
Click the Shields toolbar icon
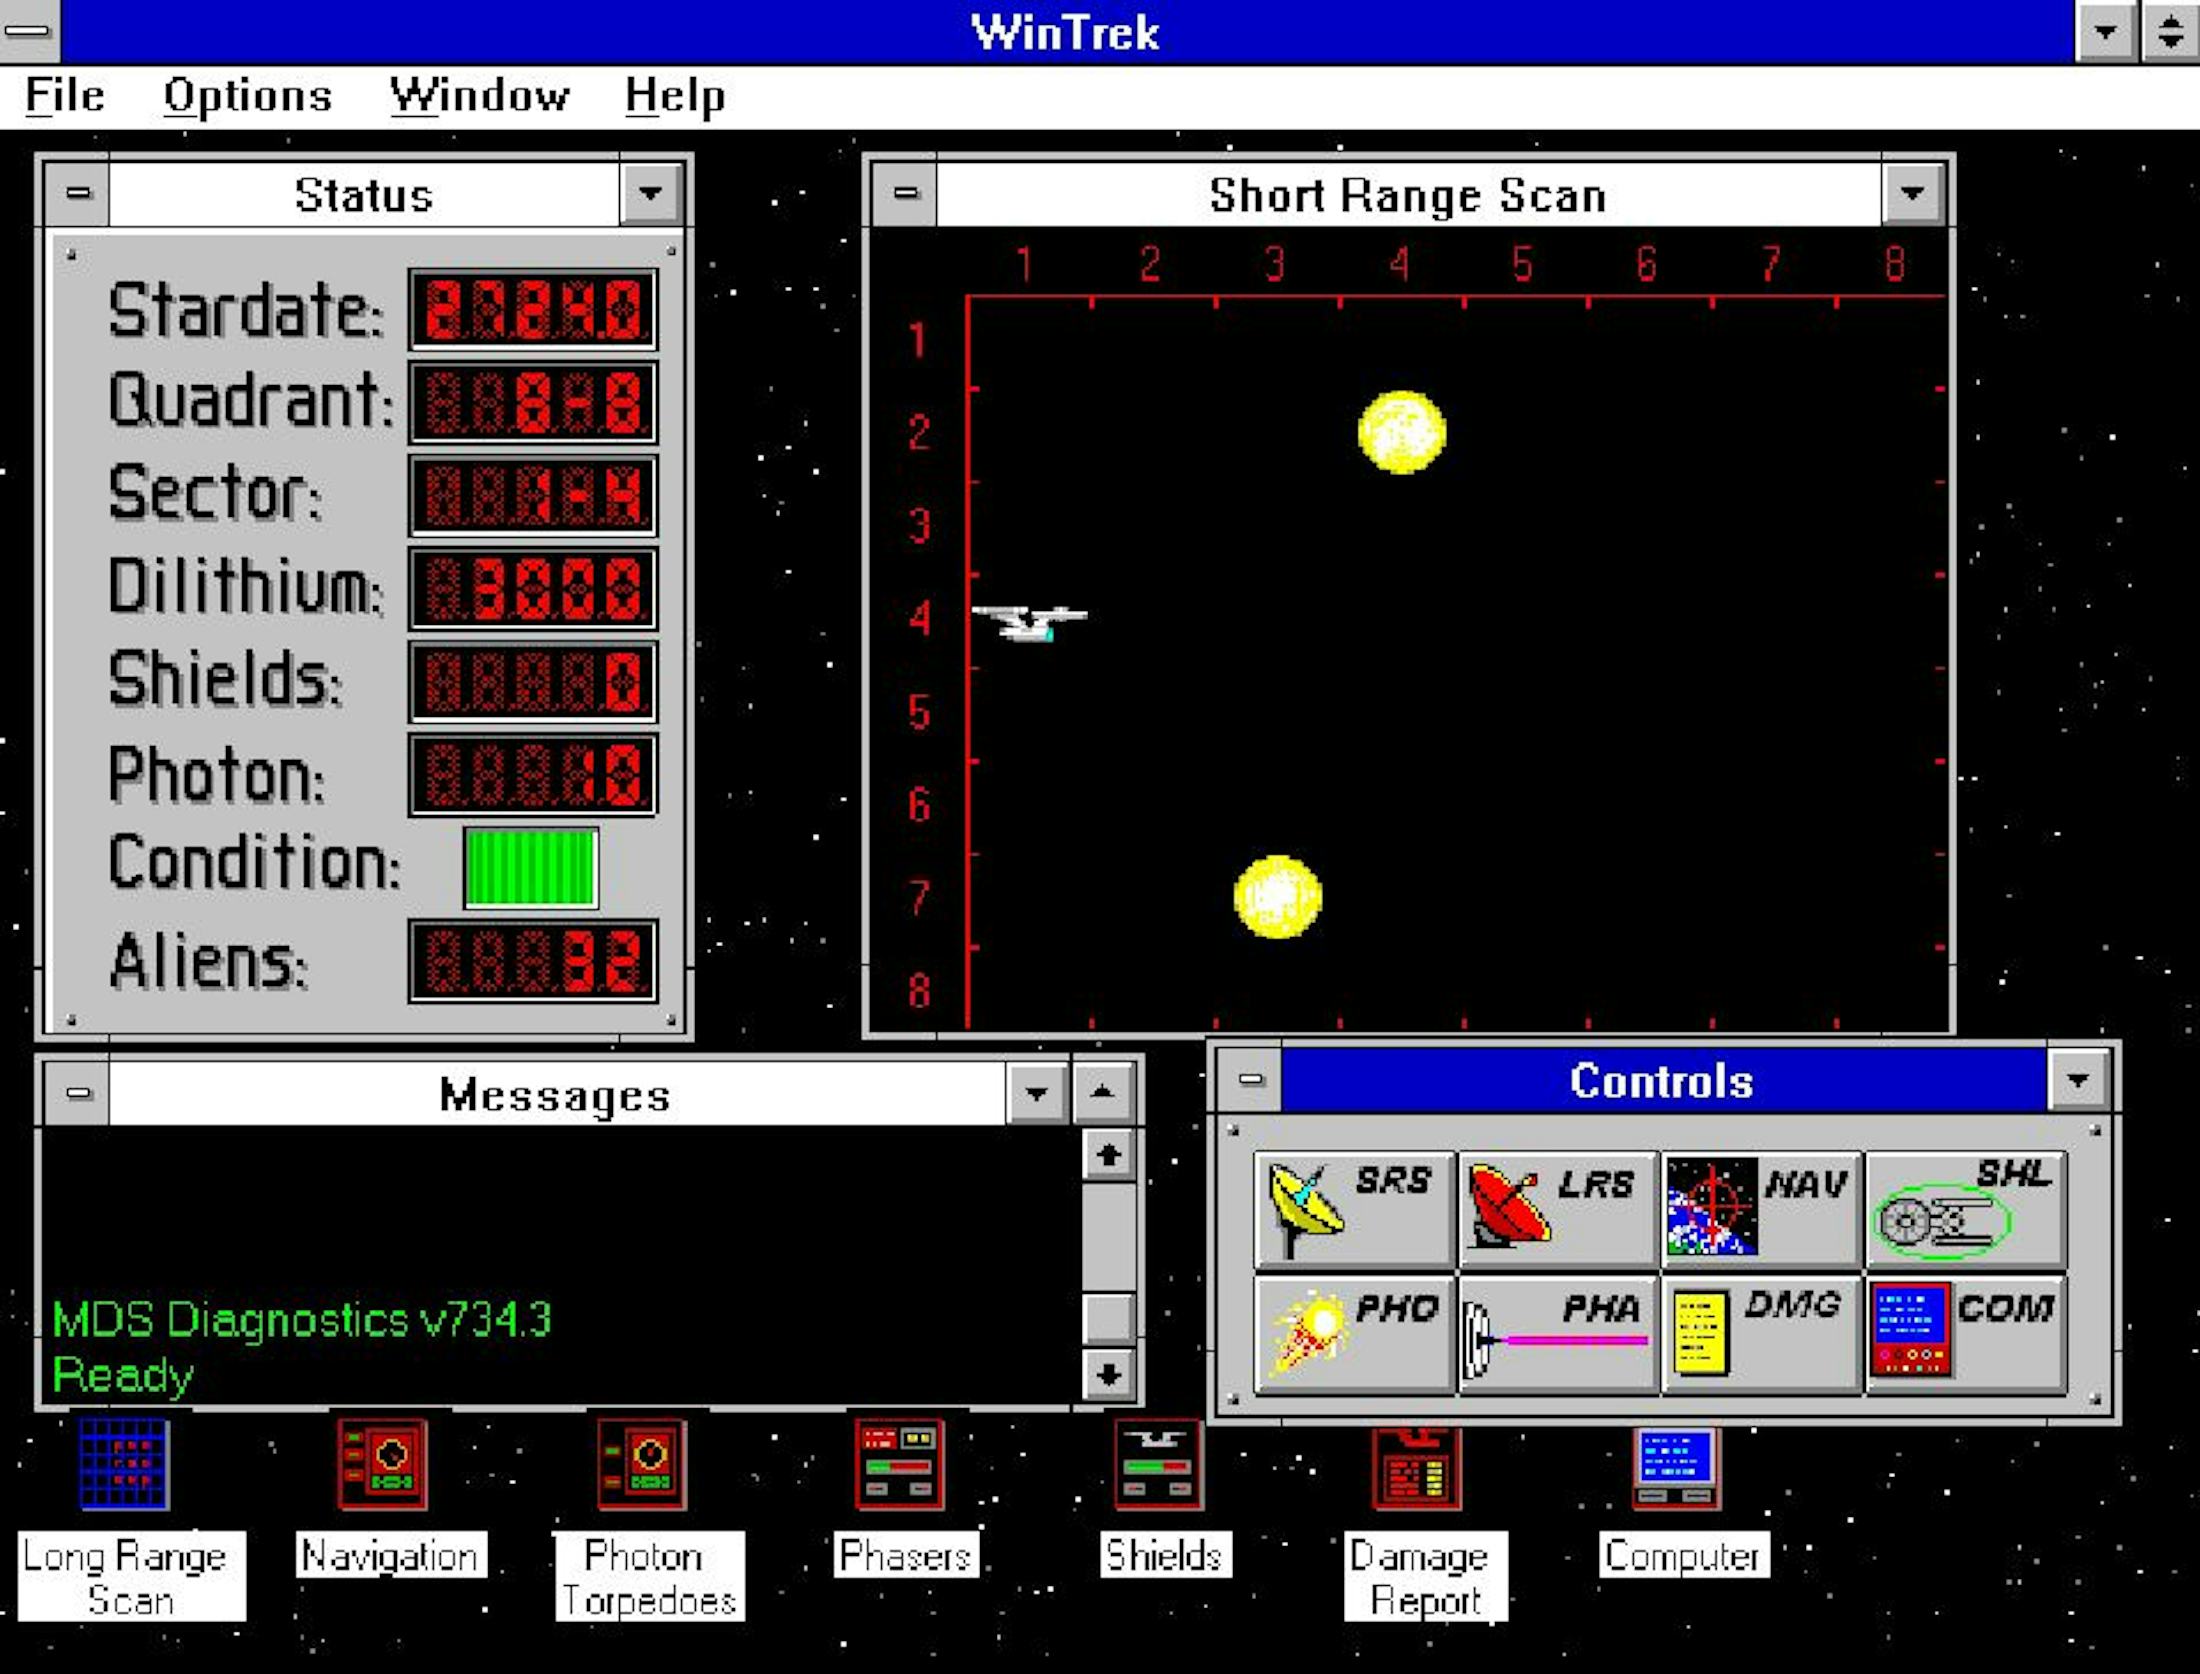pyautogui.click(x=1160, y=1466)
